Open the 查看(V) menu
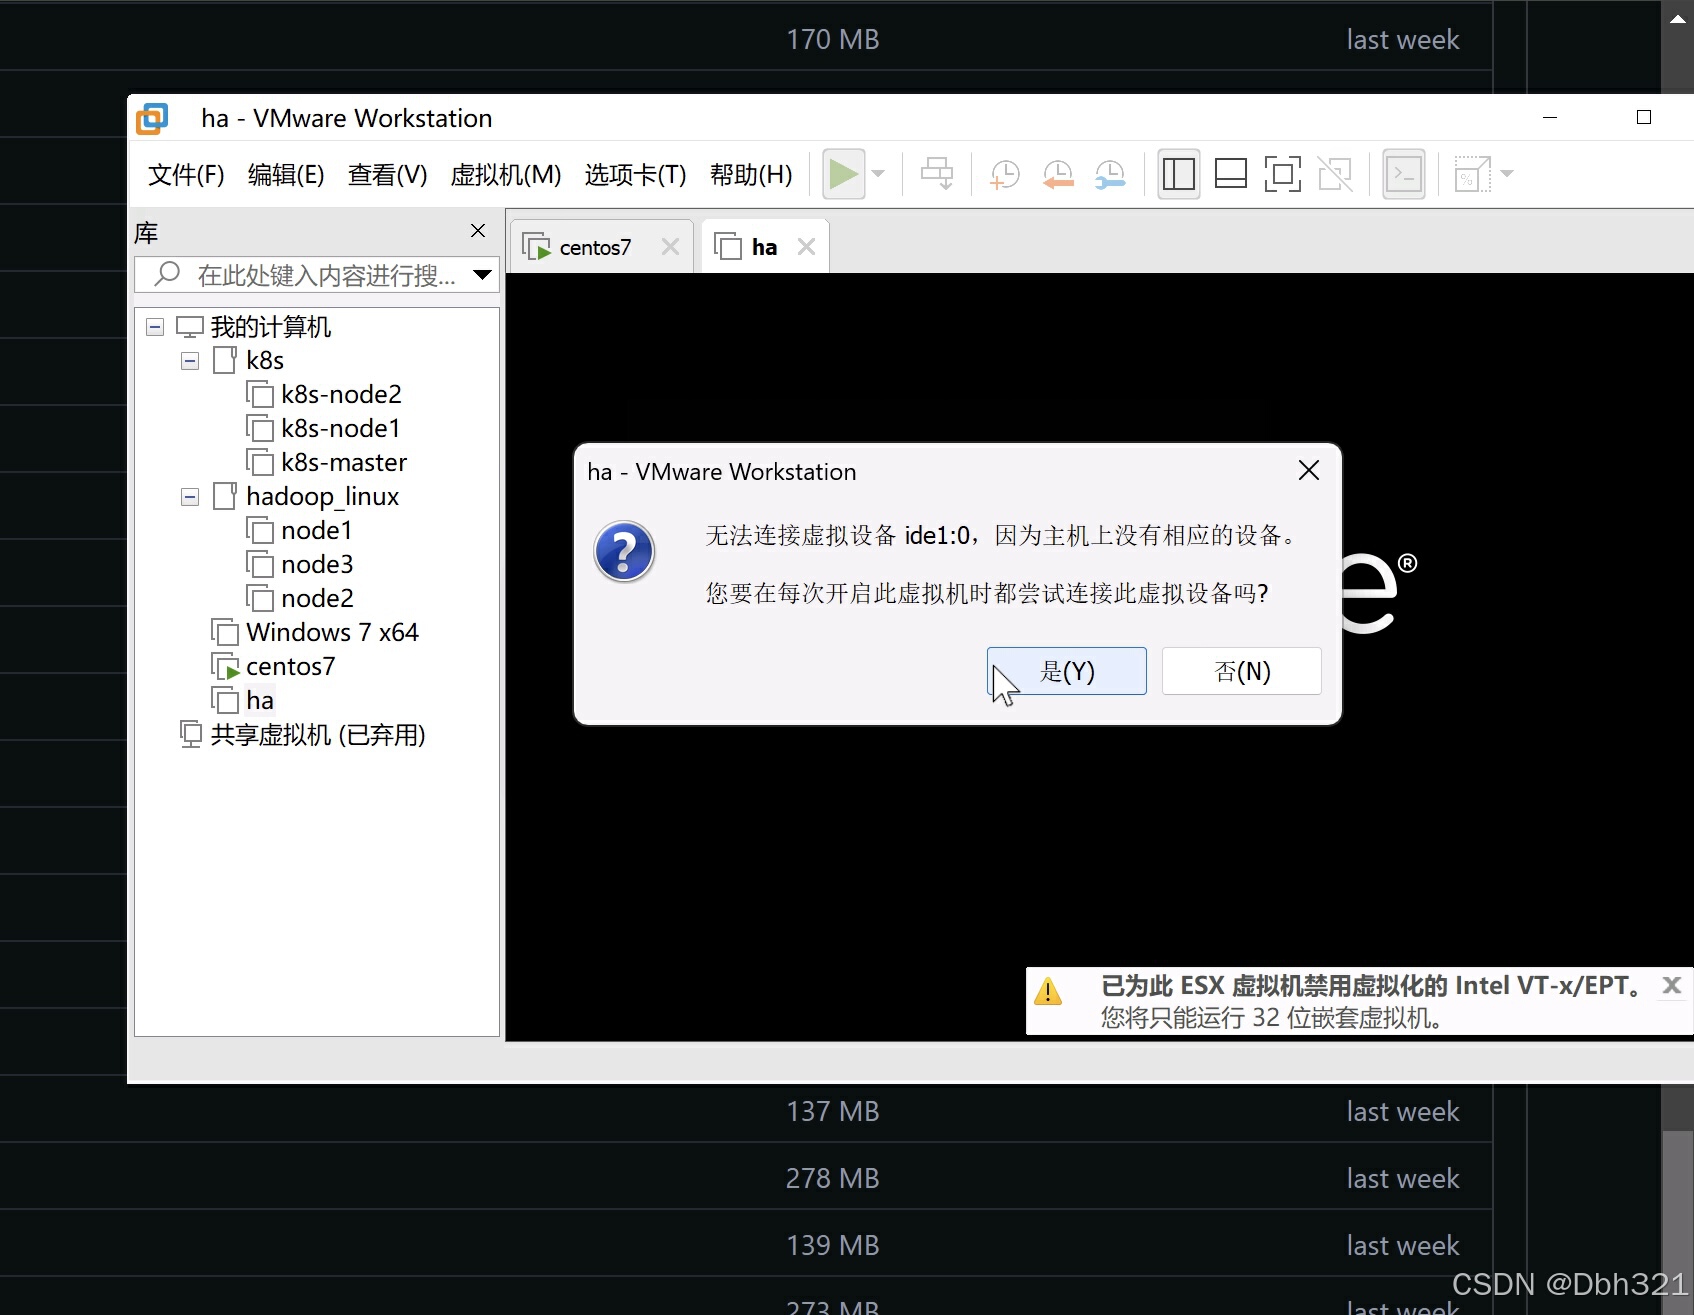The width and height of the screenshot is (1694, 1315). (387, 175)
